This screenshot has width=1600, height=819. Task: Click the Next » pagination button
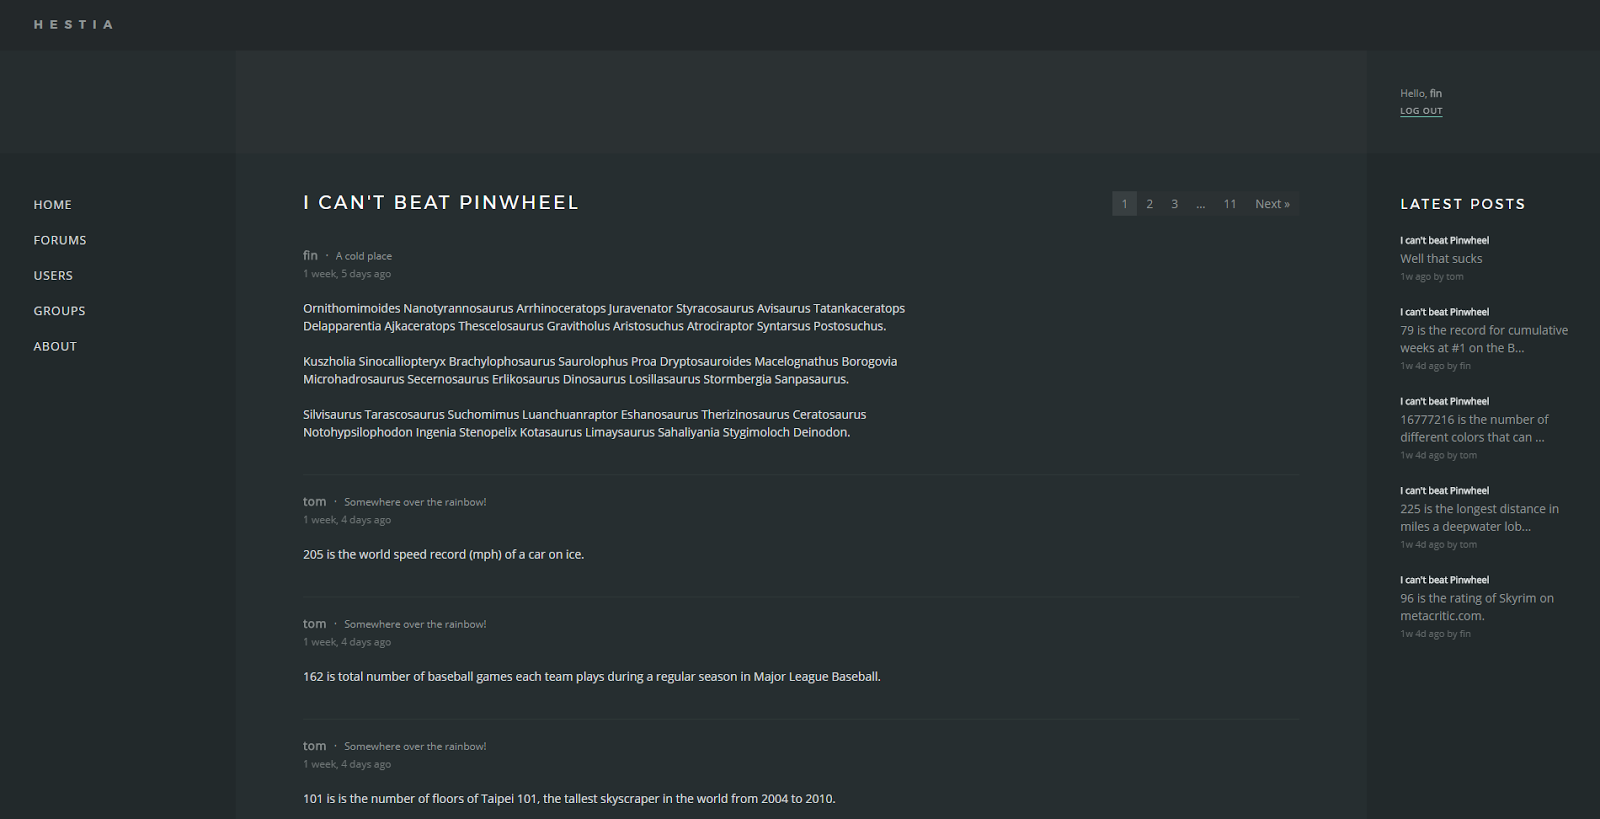(1272, 204)
